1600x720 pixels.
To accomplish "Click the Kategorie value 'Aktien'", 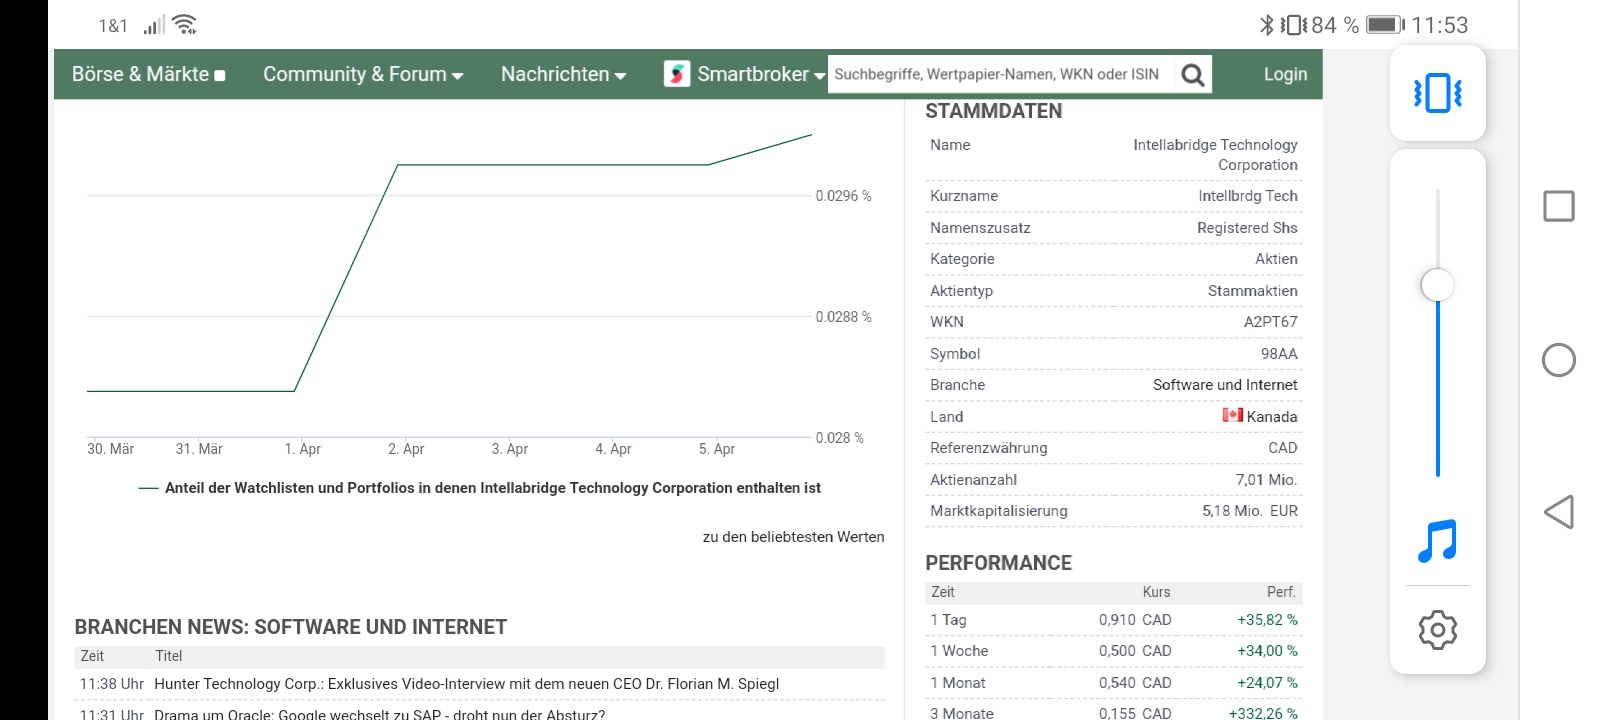I will click(1276, 259).
